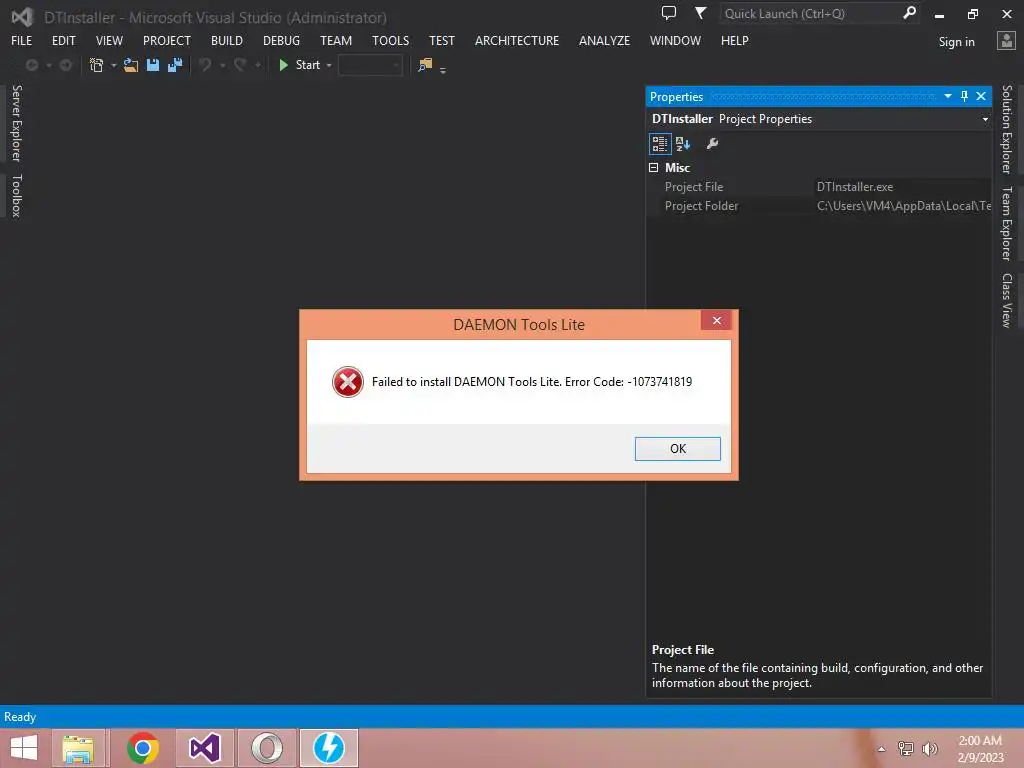The height and width of the screenshot is (768, 1024).
Task: Toggle auto-hide pin on Properties panel
Action: (965, 96)
